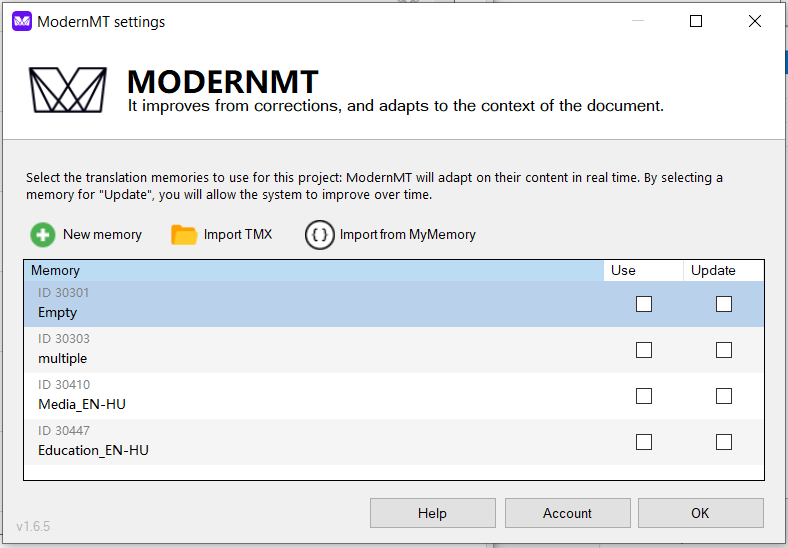Click the Memory column header
Screen dimensions: 788x548
click(x=300, y=270)
